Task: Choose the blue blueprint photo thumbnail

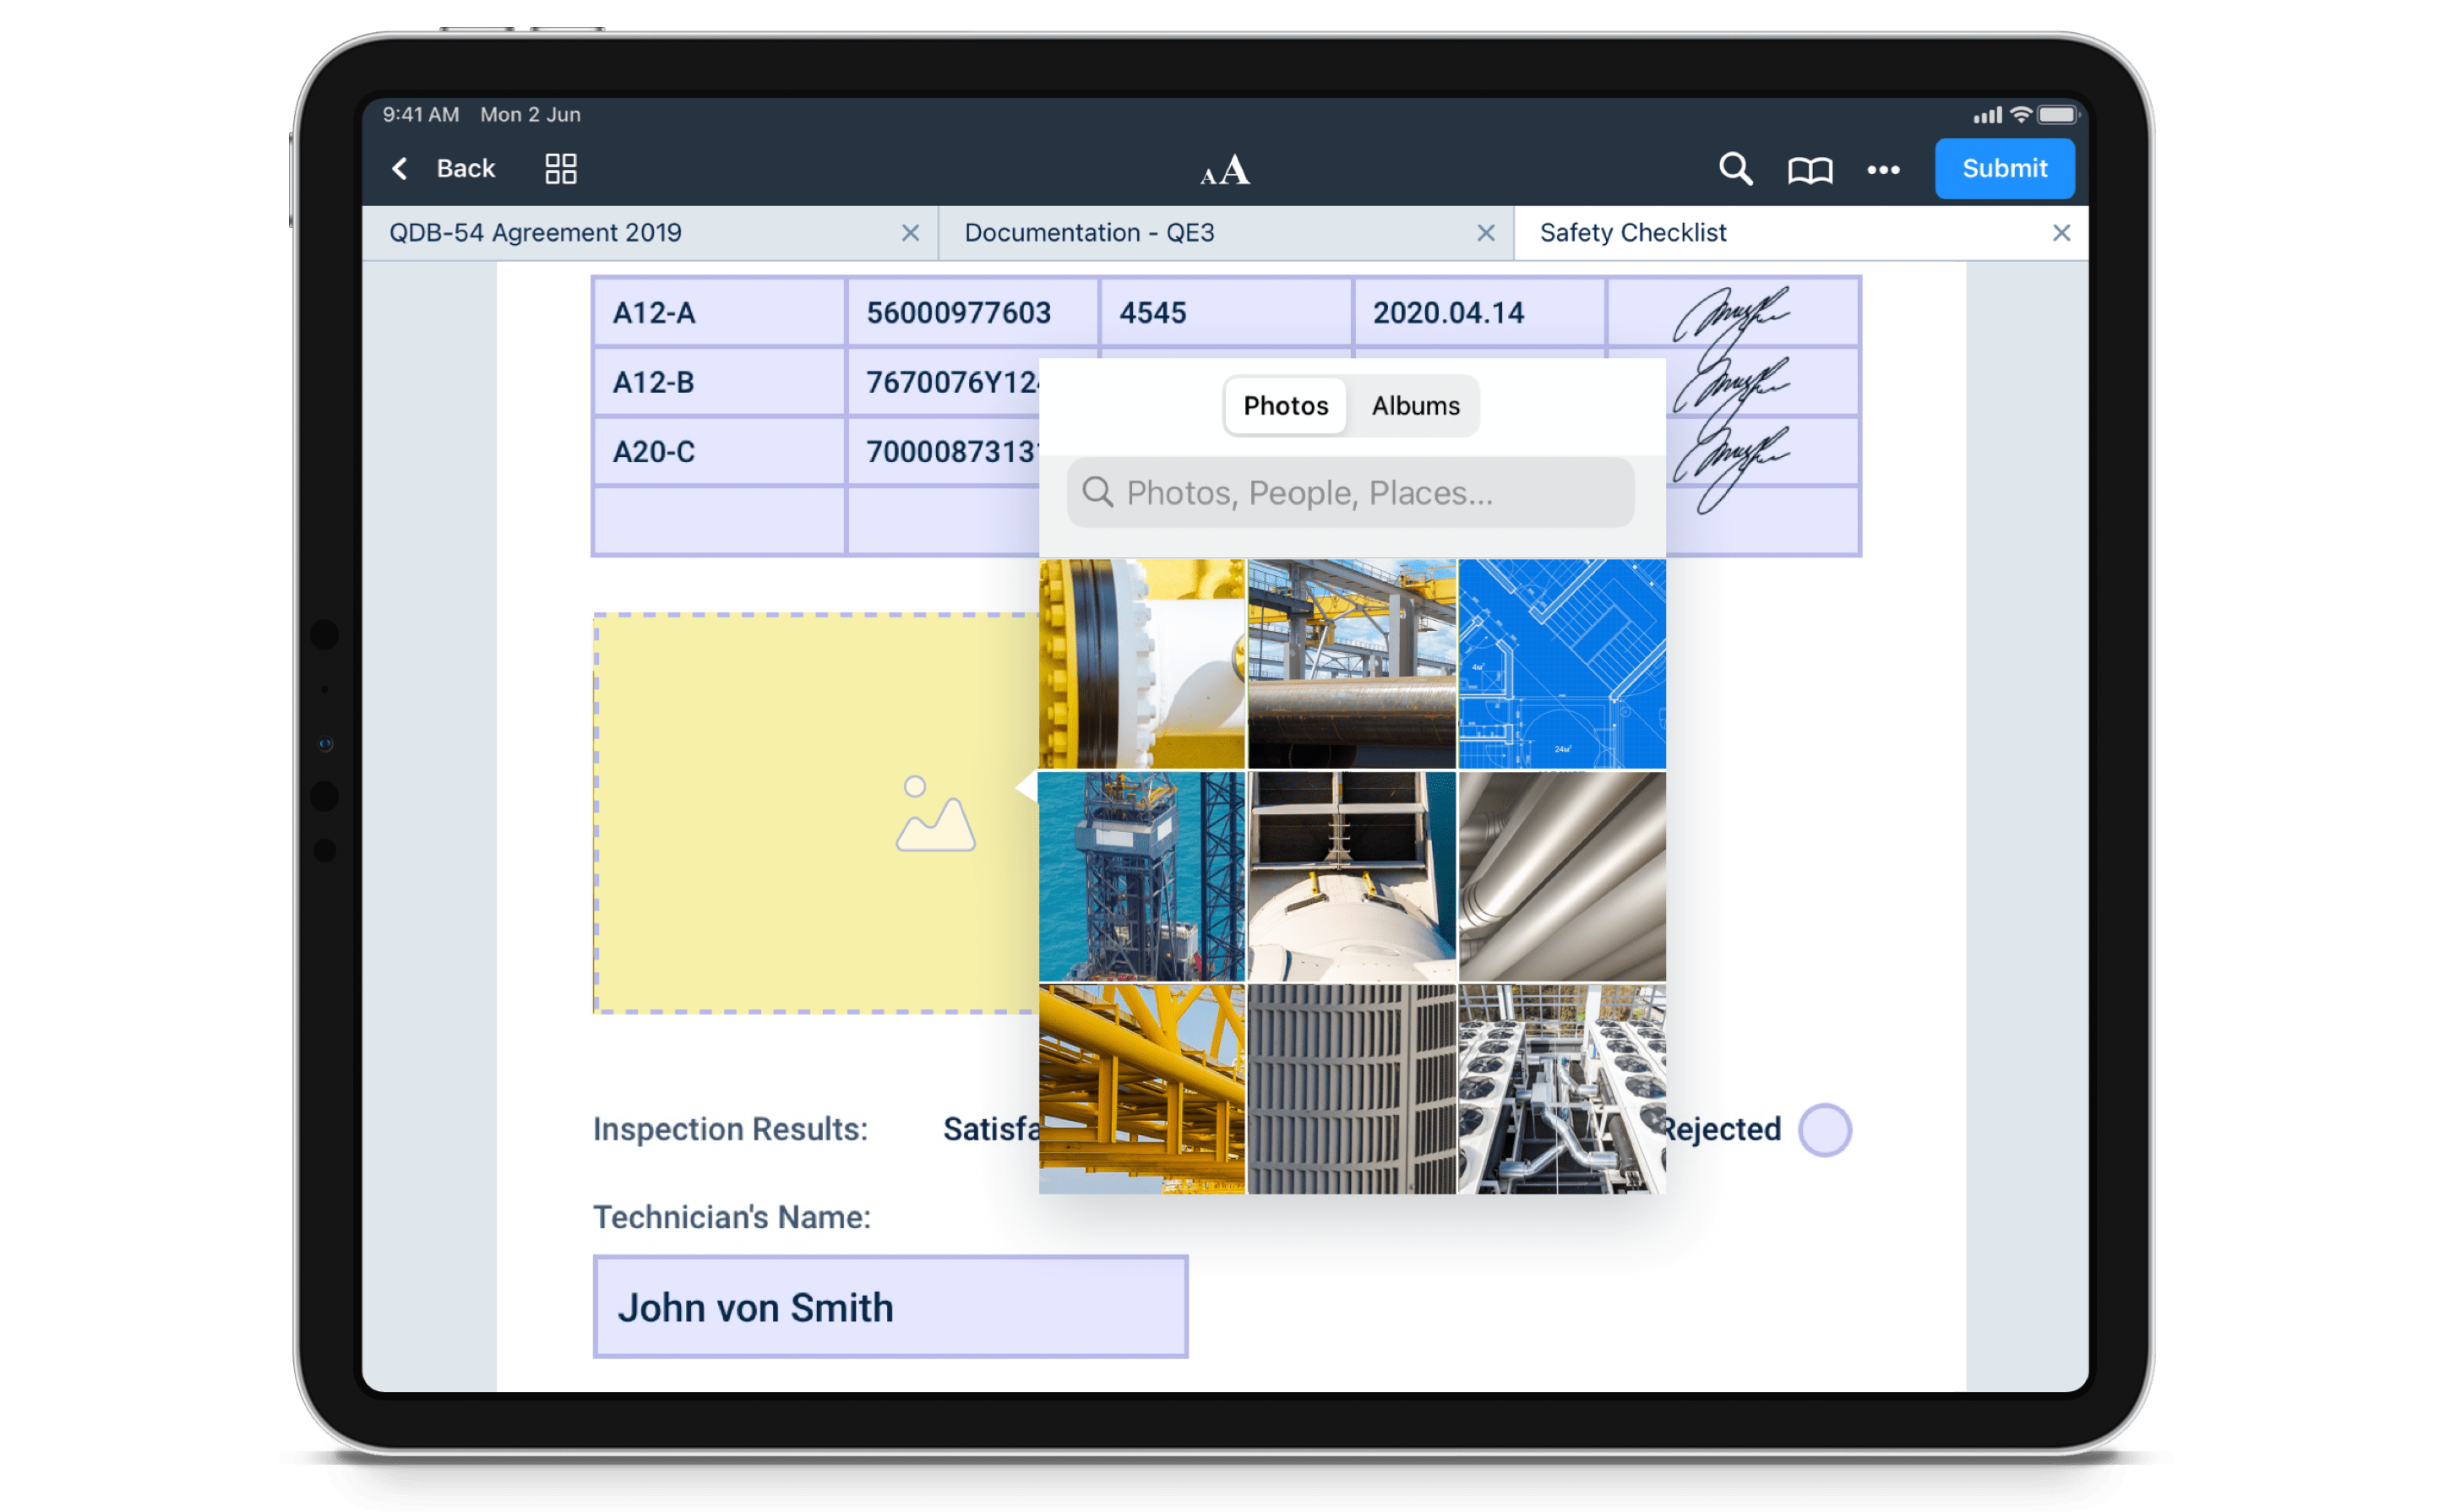Action: click(x=1562, y=663)
